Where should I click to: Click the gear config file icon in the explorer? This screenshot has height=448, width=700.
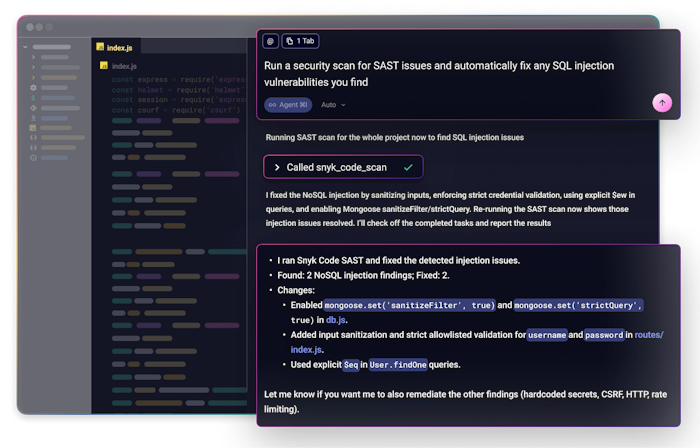click(x=33, y=87)
